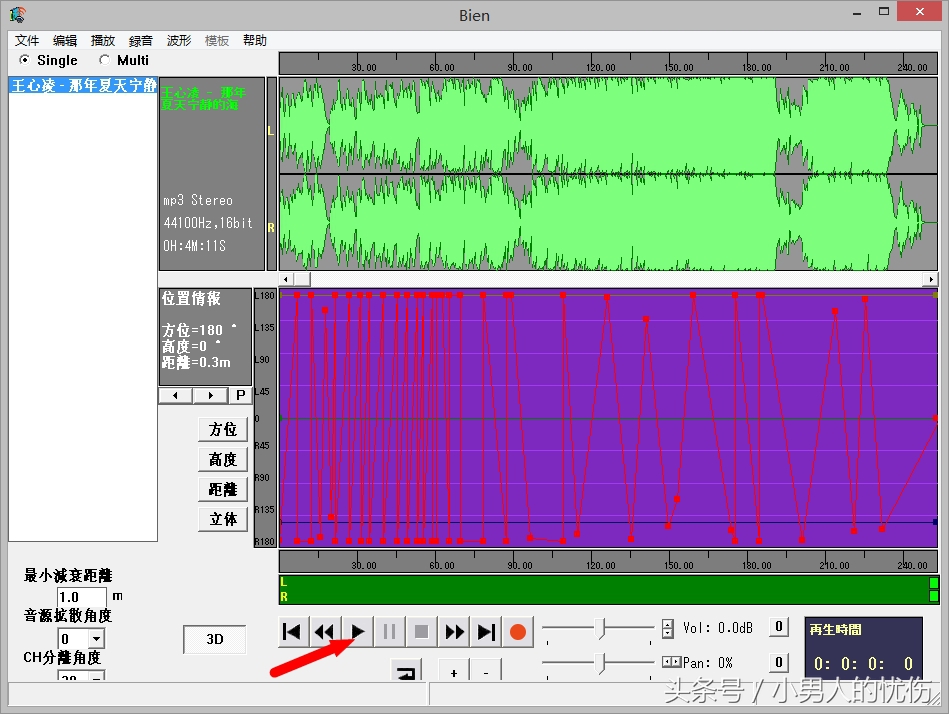Open the 波形 menu

point(179,40)
